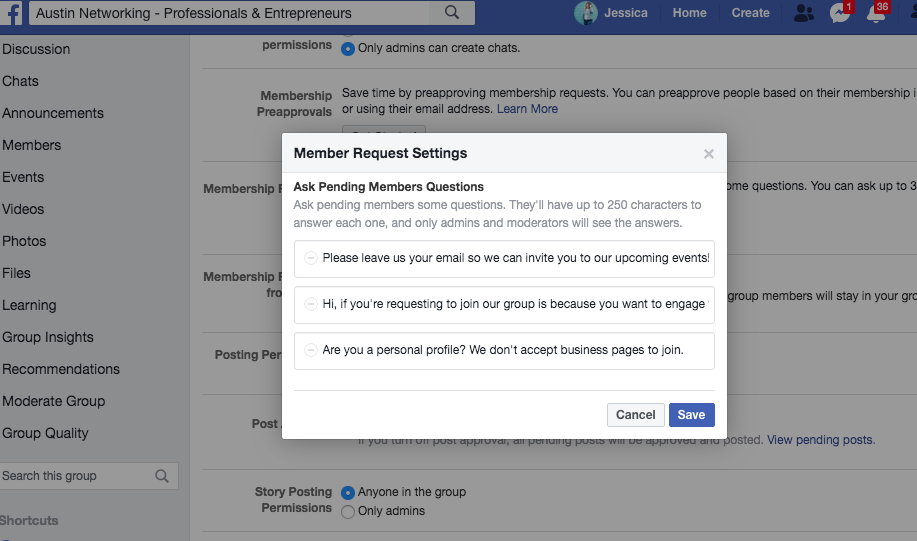
Task: Save the member request questions
Action: (x=691, y=415)
